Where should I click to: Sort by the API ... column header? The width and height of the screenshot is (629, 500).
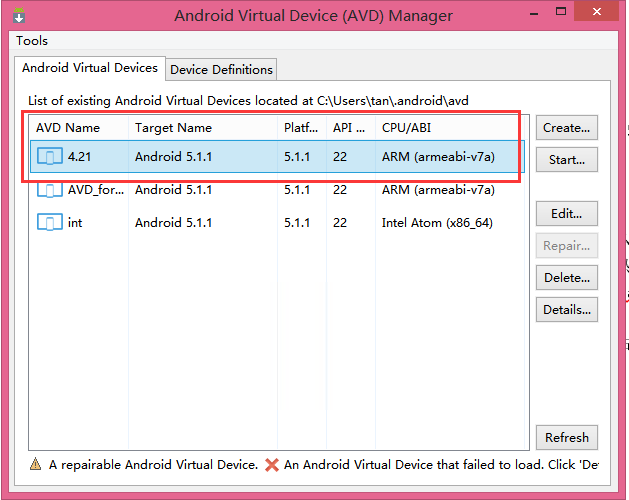coord(351,128)
